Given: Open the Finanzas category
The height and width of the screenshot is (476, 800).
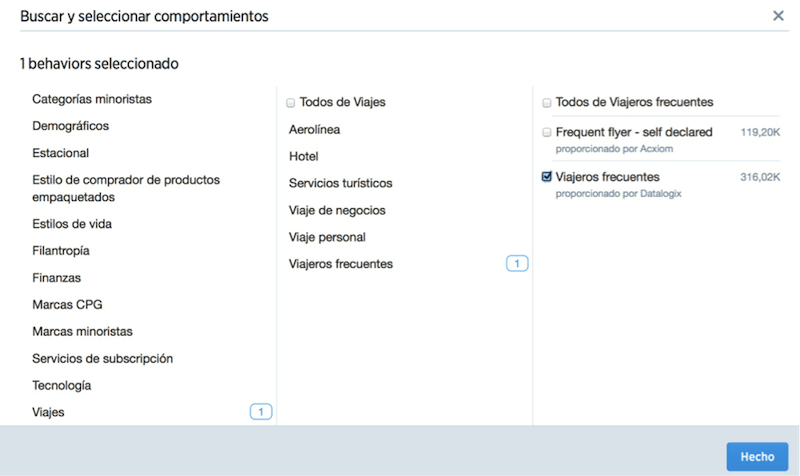Looking at the screenshot, I should coord(56,277).
